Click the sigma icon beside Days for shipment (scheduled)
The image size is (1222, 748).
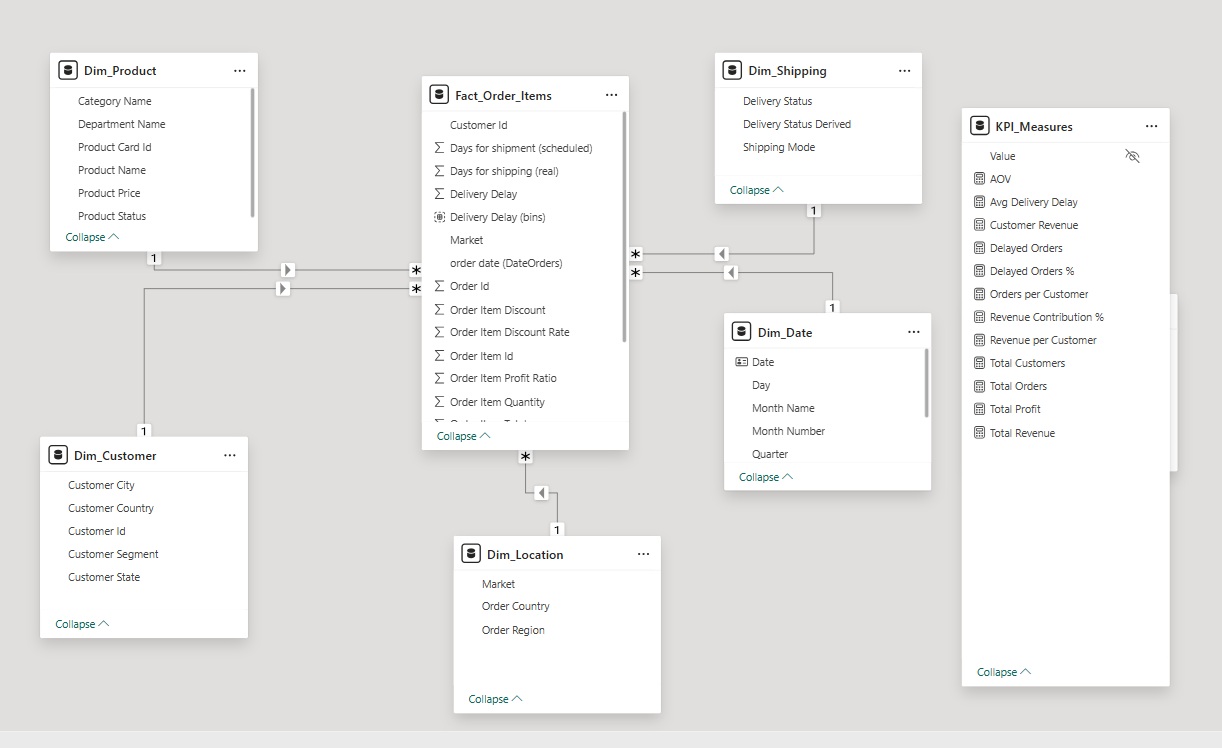pos(438,147)
